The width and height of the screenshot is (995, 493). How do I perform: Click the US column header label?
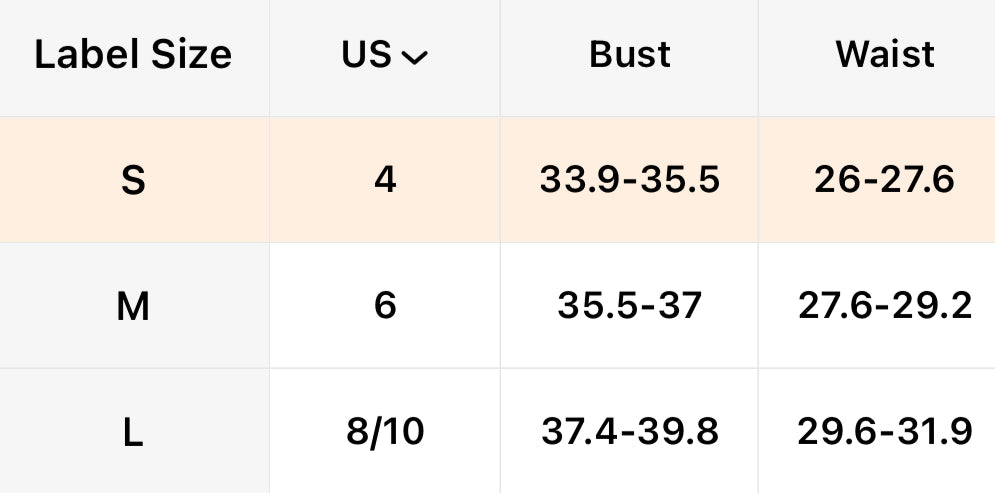(366, 55)
